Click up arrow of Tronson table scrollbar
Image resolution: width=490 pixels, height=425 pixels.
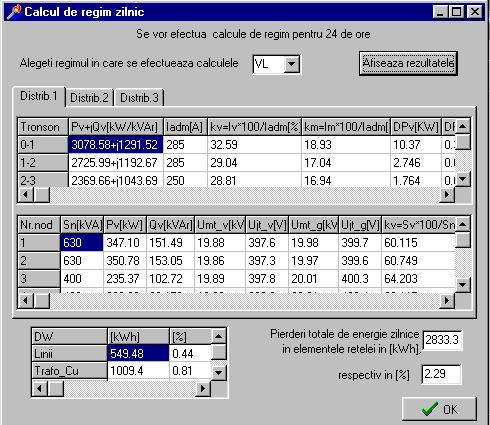pyautogui.click(x=463, y=126)
